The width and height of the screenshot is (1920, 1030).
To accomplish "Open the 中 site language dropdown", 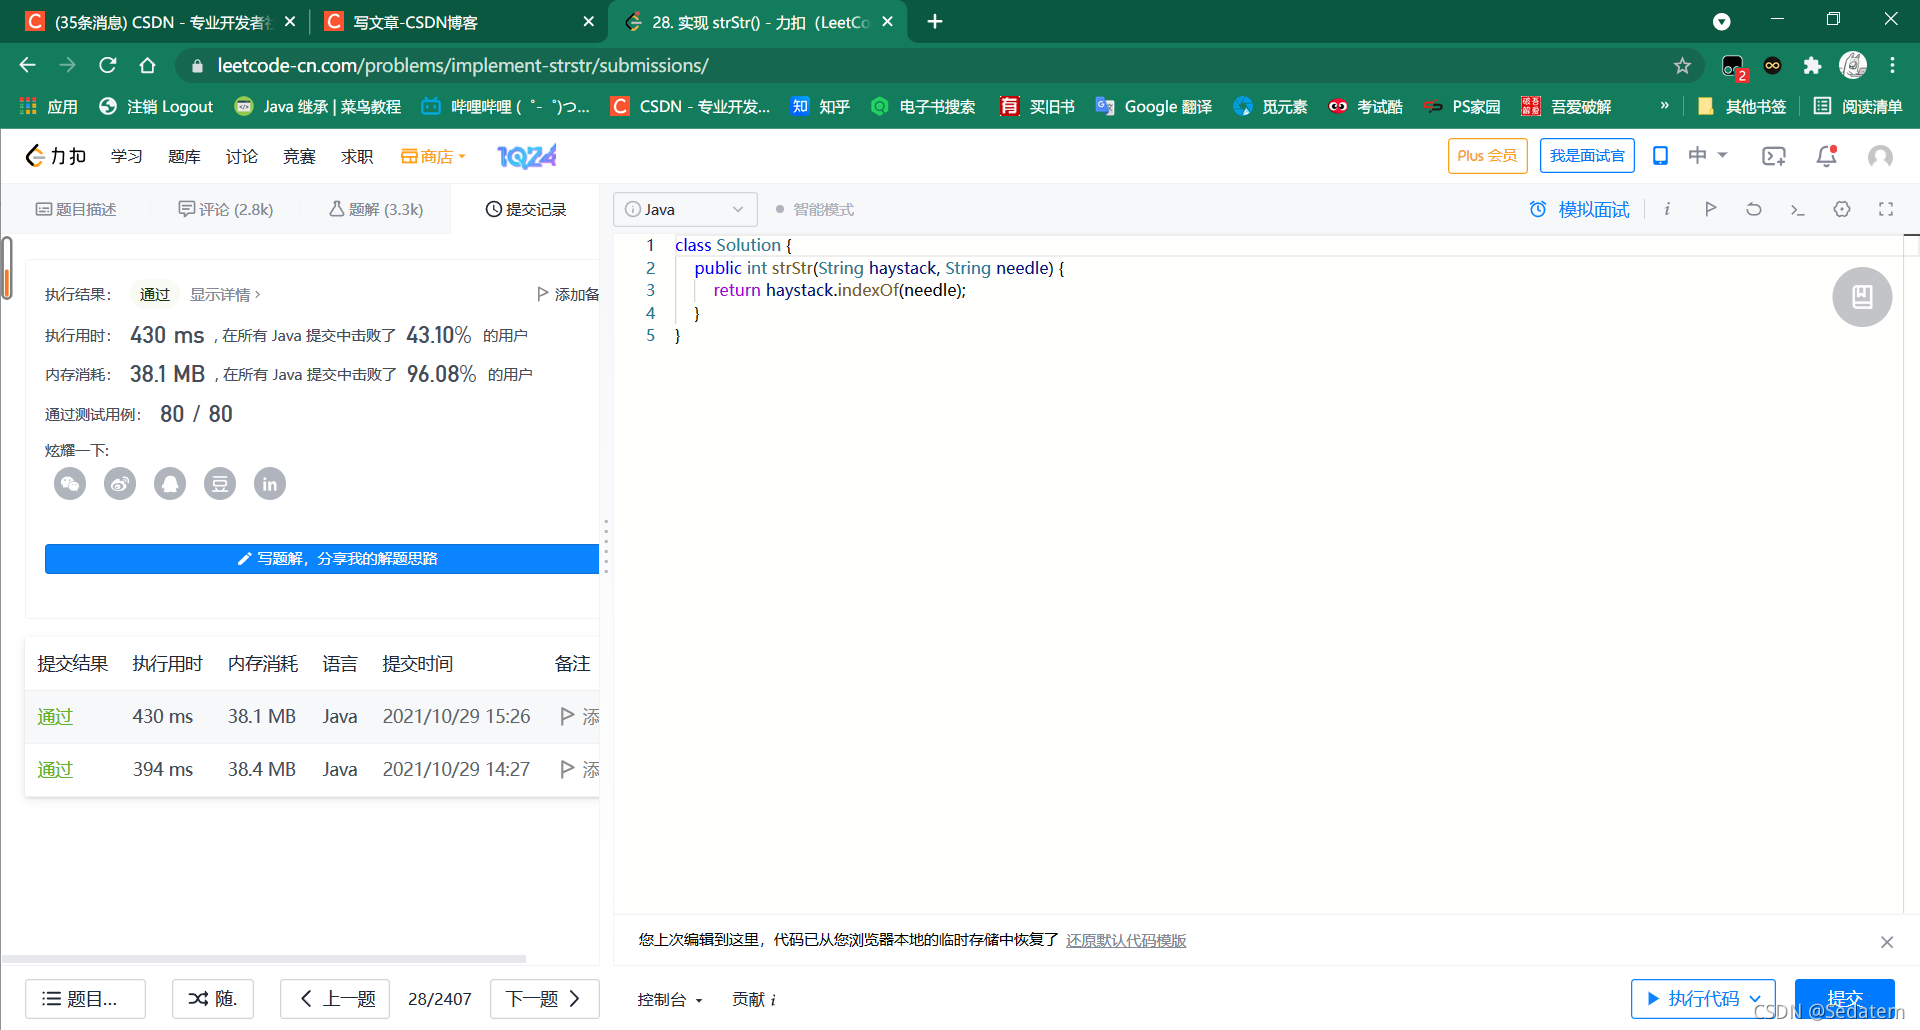I will (1707, 156).
